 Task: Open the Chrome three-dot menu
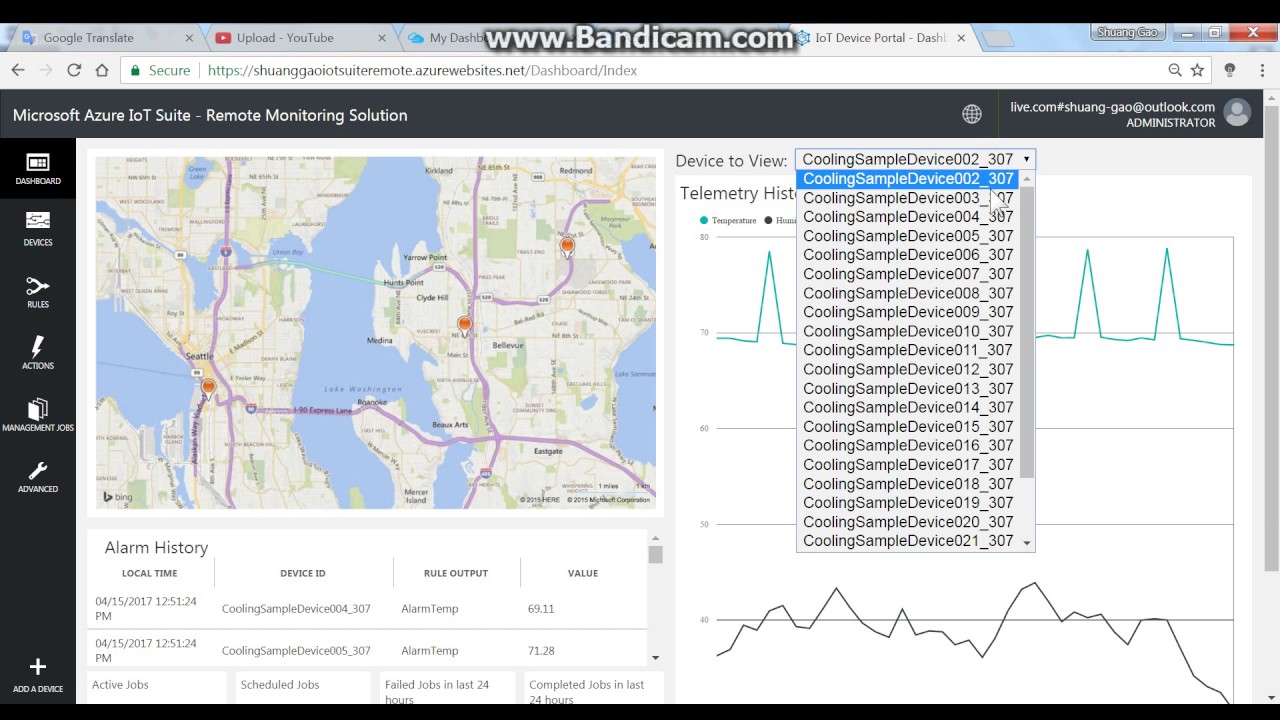coord(1262,70)
